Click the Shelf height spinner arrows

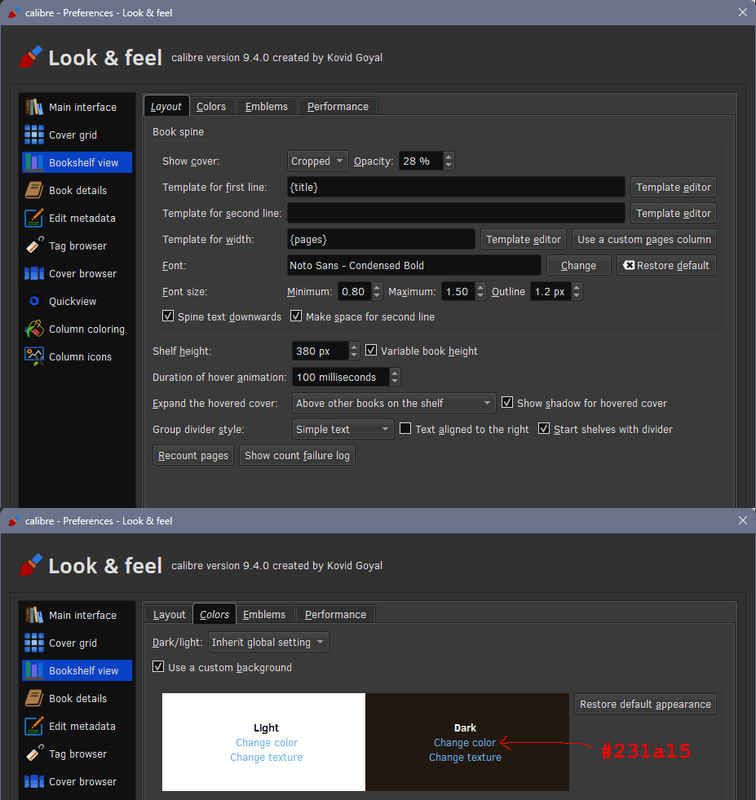(x=354, y=351)
